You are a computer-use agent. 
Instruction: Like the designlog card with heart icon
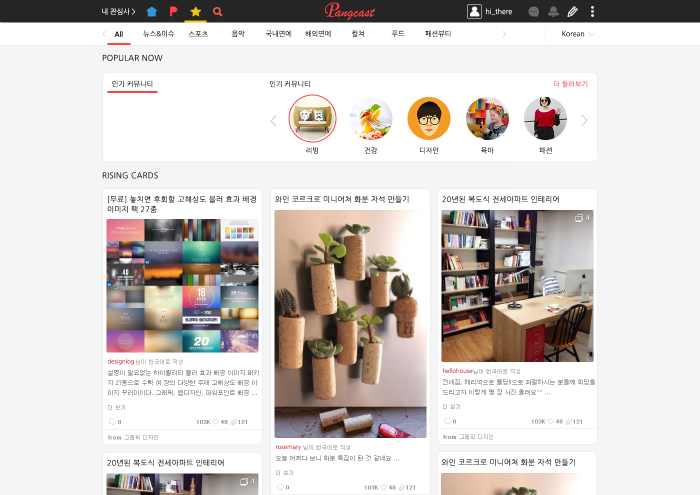216,422
